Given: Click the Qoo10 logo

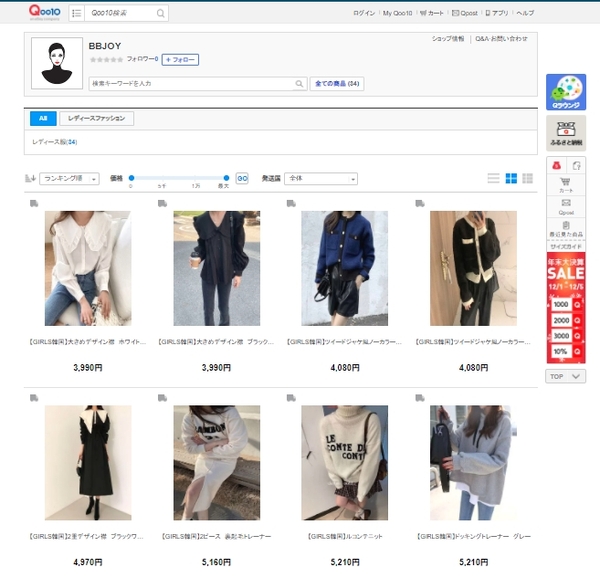Looking at the screenshot, I should 45,12.
